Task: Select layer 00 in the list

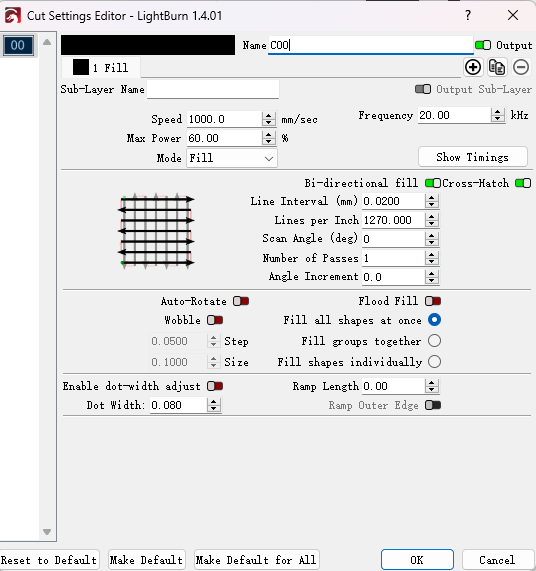Action: (x=18, y=46)
